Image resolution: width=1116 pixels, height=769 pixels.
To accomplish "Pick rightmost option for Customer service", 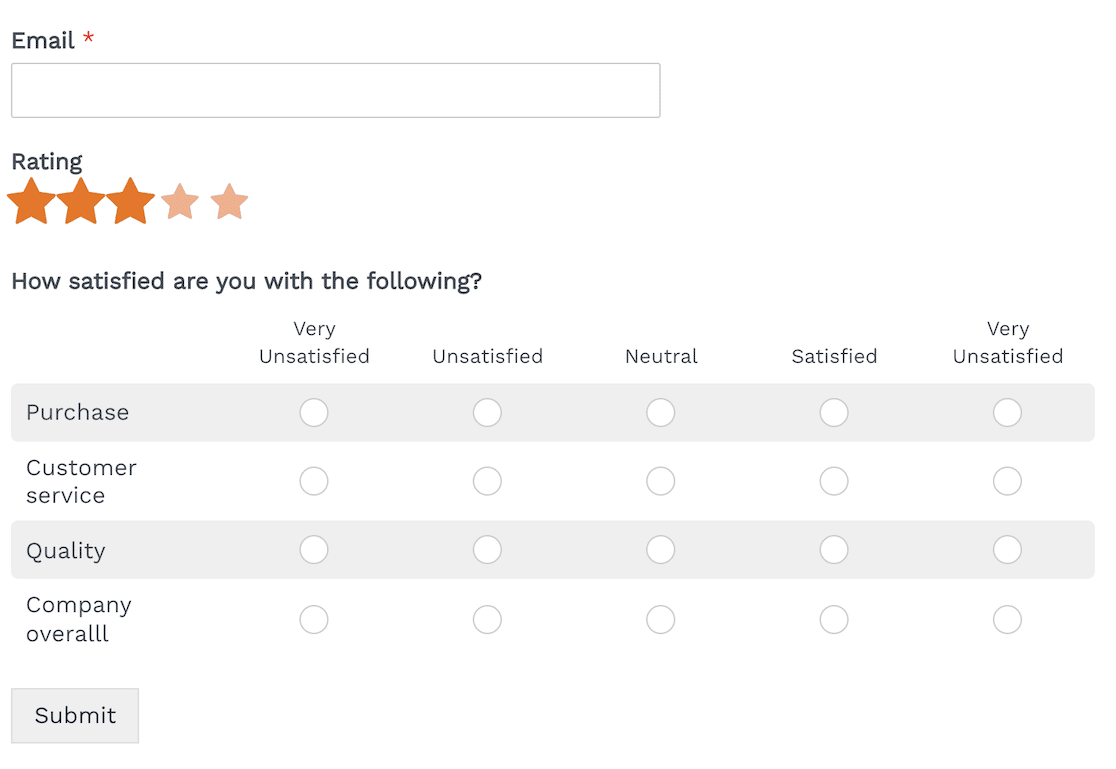I will click(x=1007, y=481).
